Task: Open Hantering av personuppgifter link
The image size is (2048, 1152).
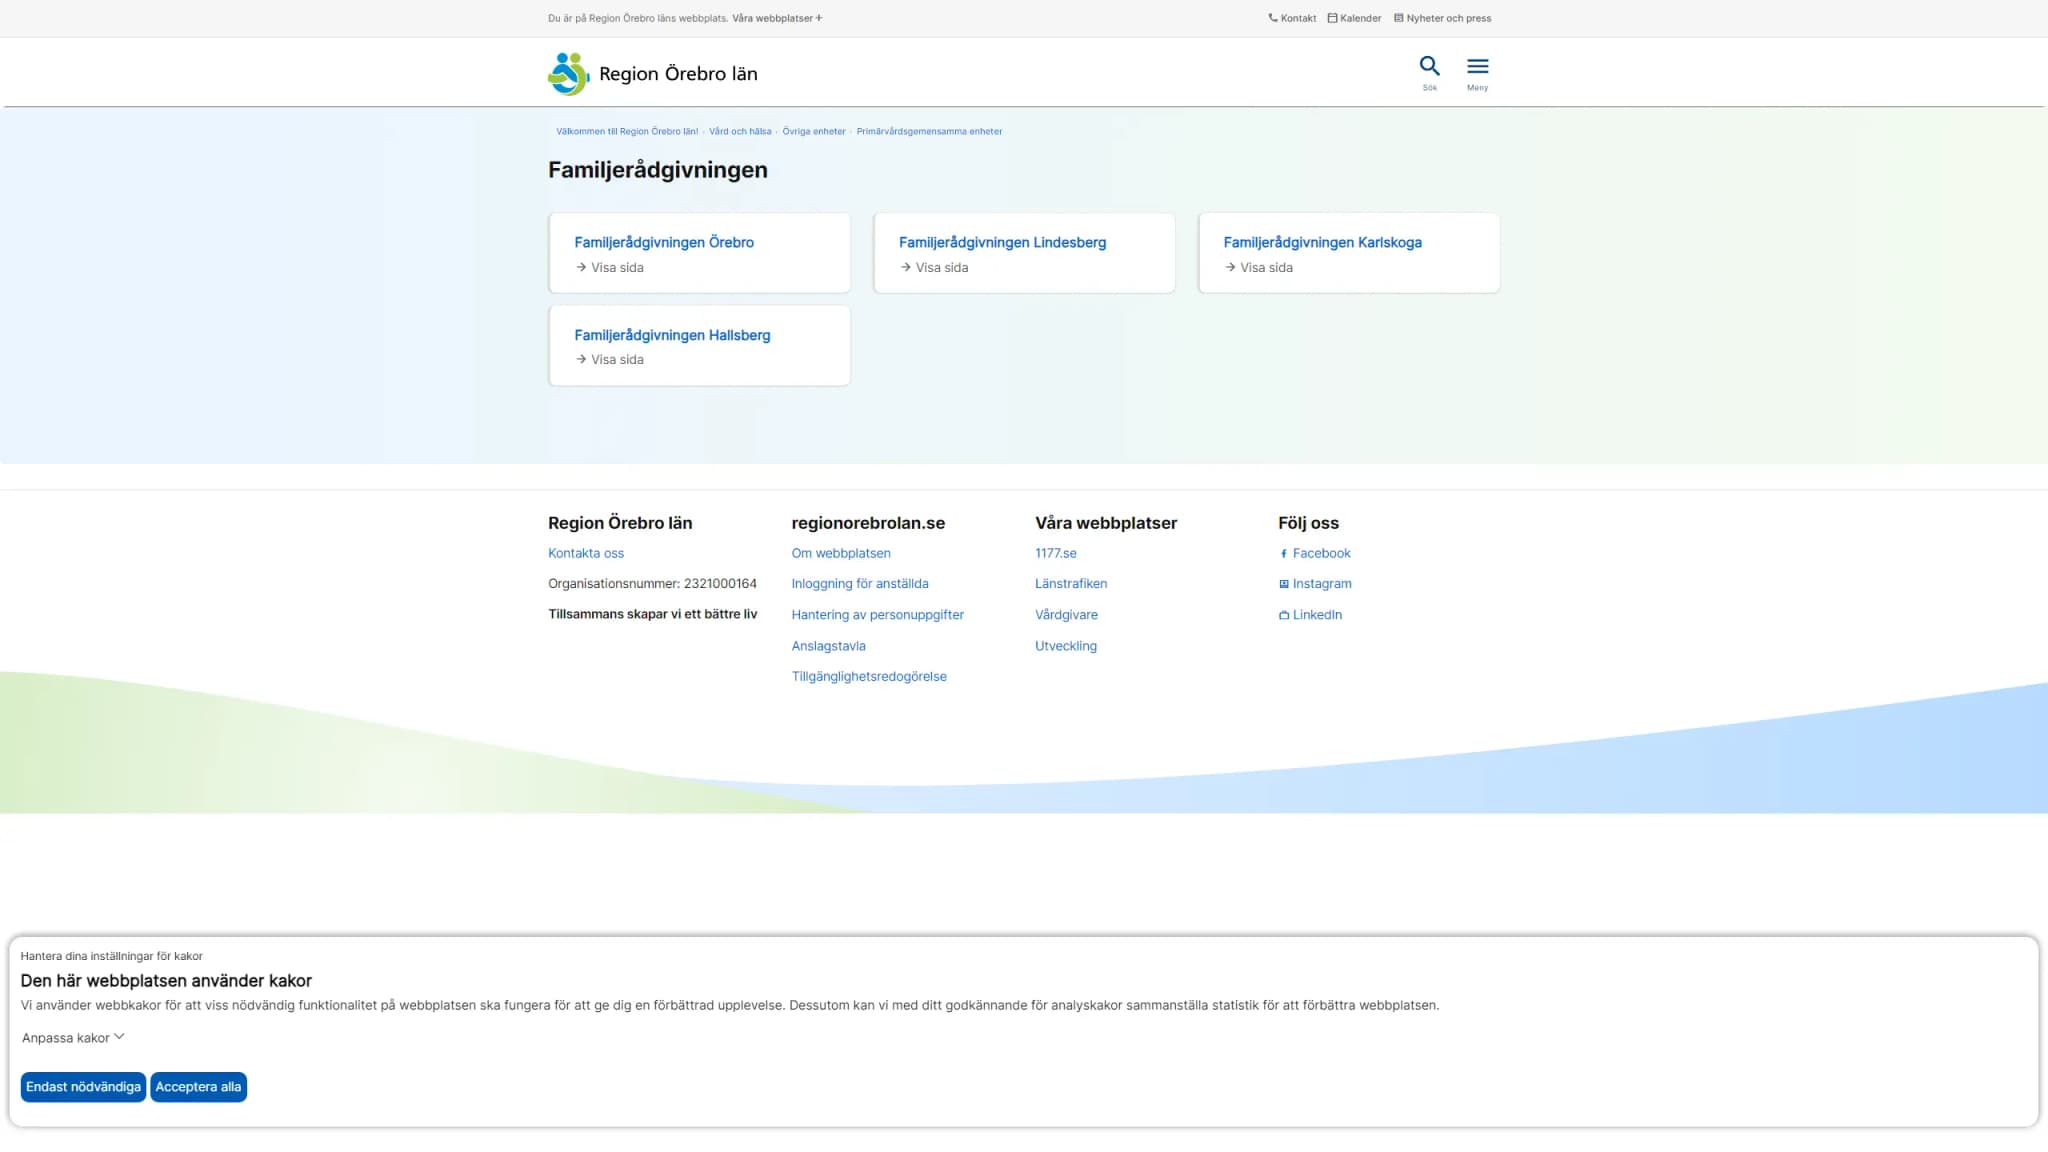Action: [878, 615]
